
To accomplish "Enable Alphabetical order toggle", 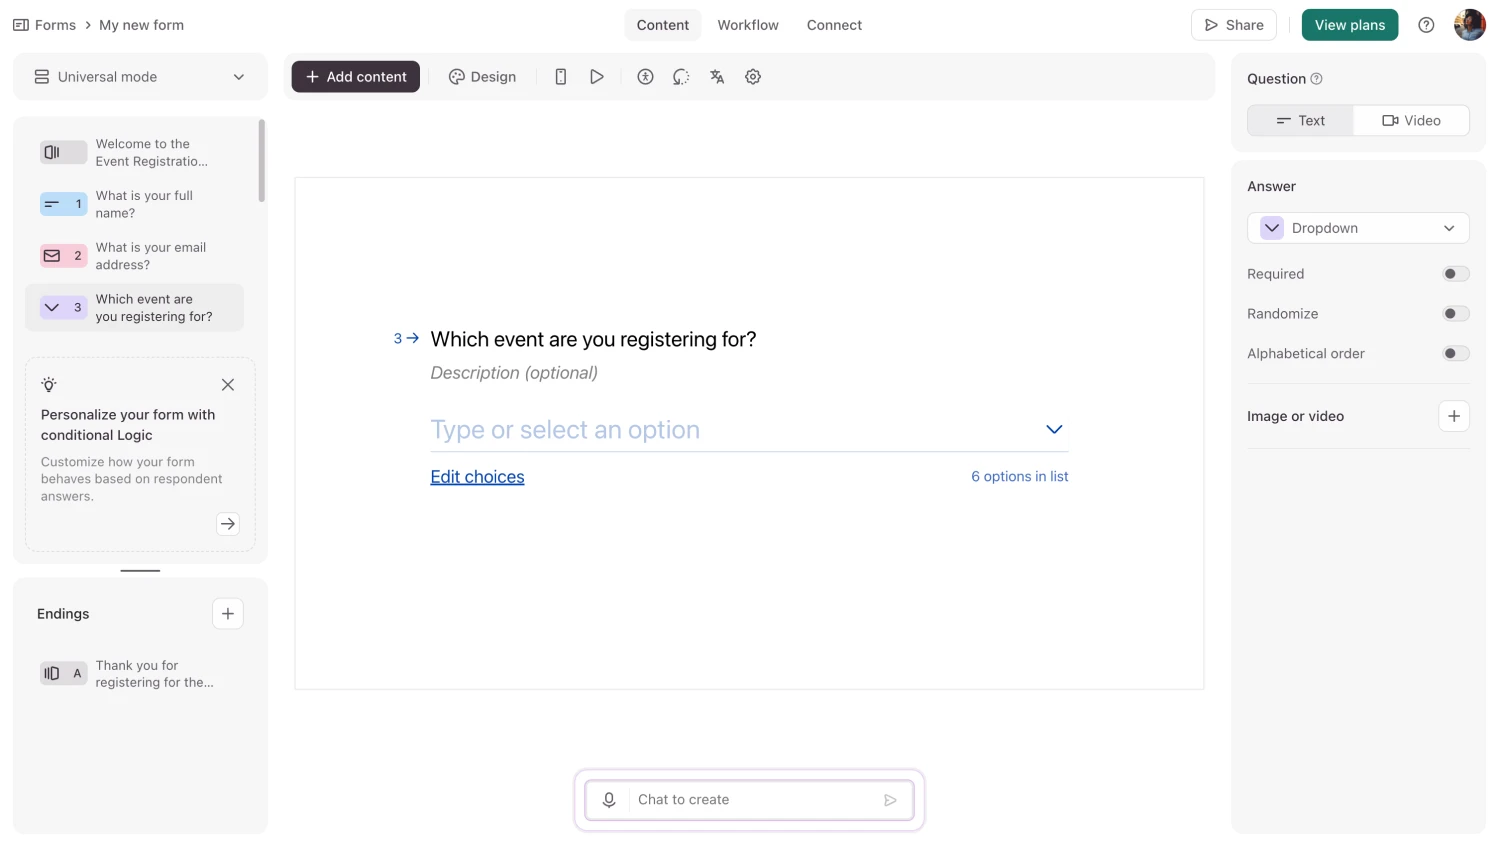I will point(1456,353).
